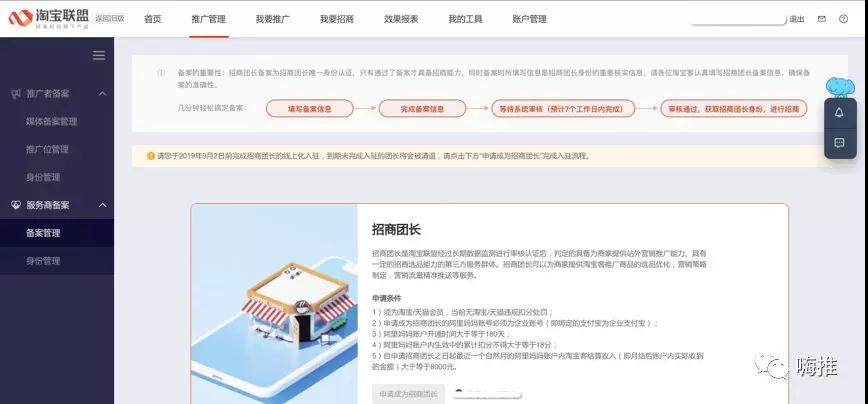The image size is (868, 404).
Task: Click the 申请条件 label
Action: tap(386, 298)
